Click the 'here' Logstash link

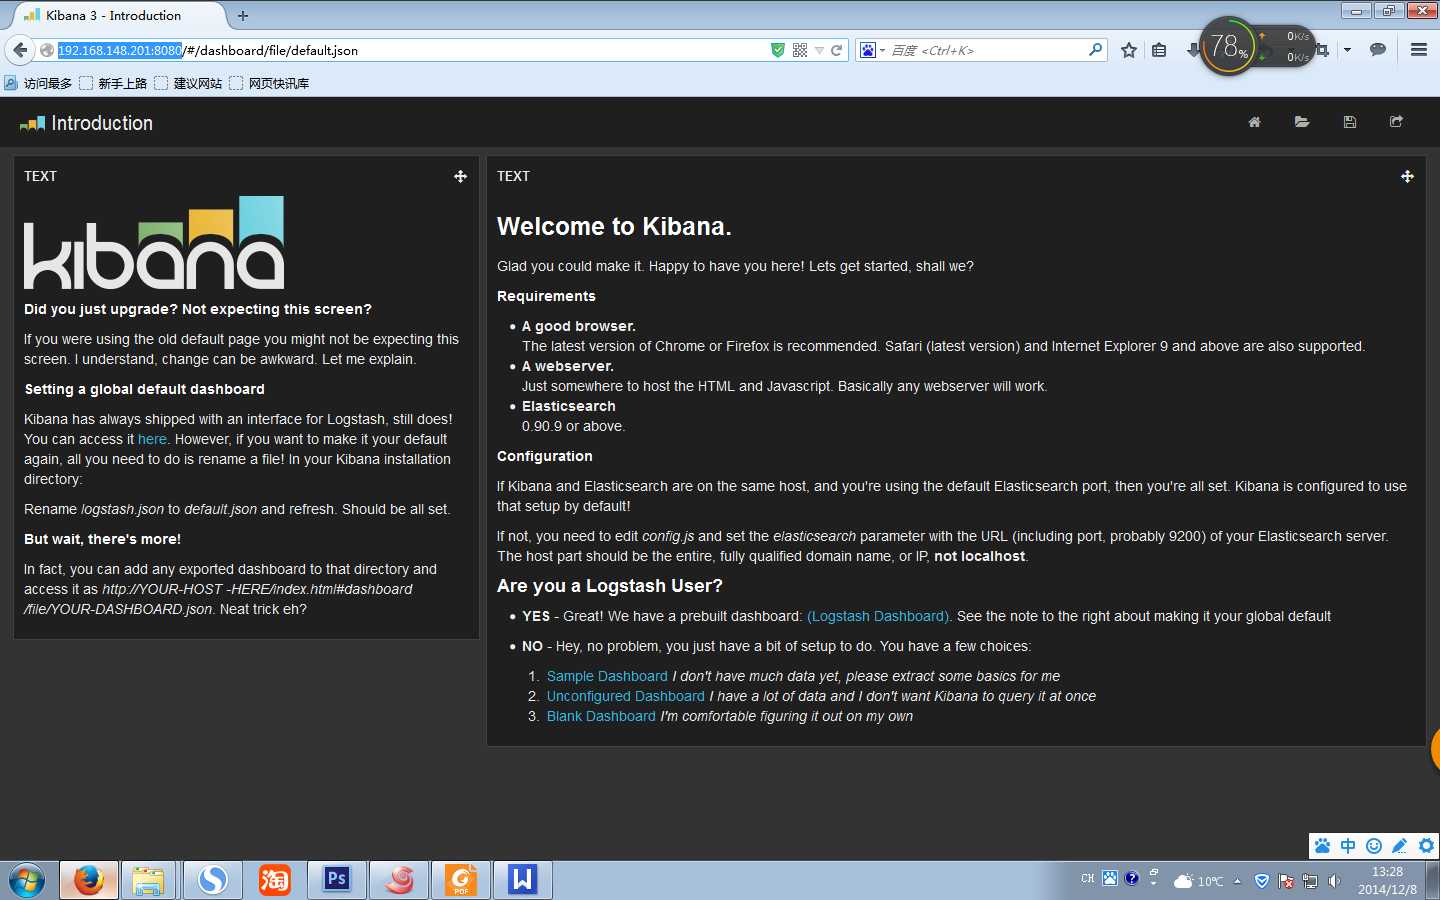[152, 439]
